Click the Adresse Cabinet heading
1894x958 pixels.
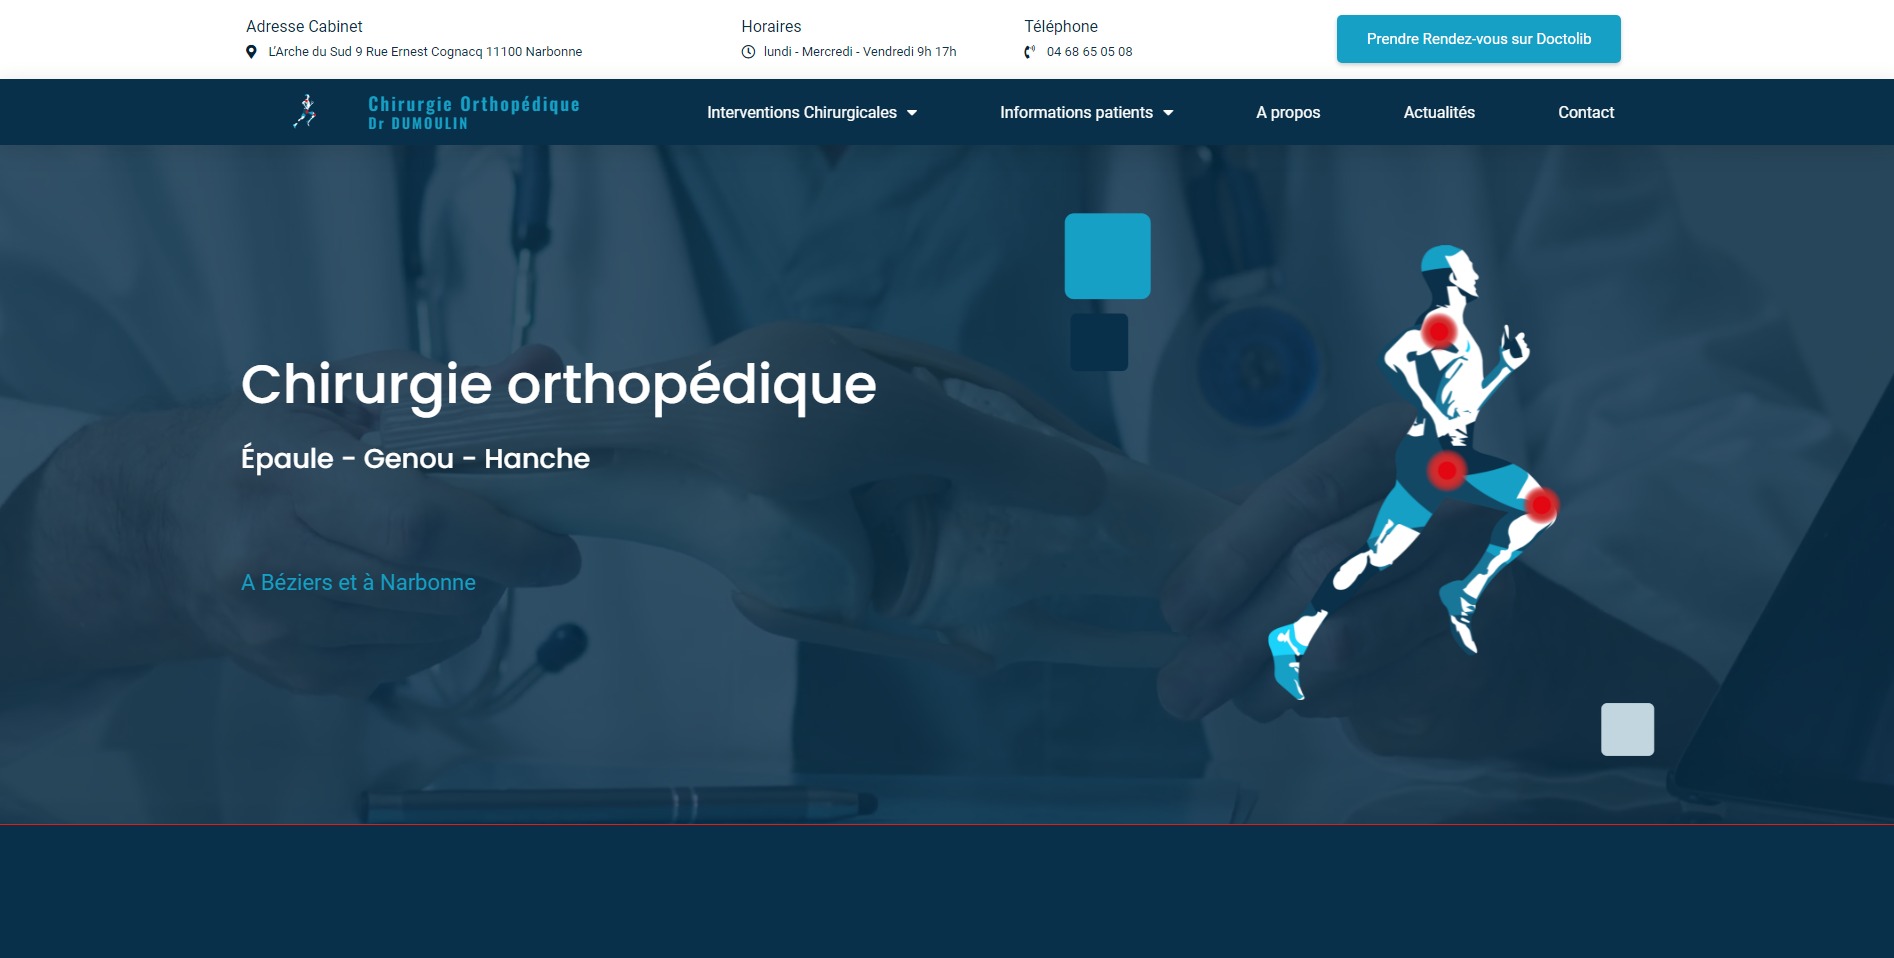click(x=304, y=27)
